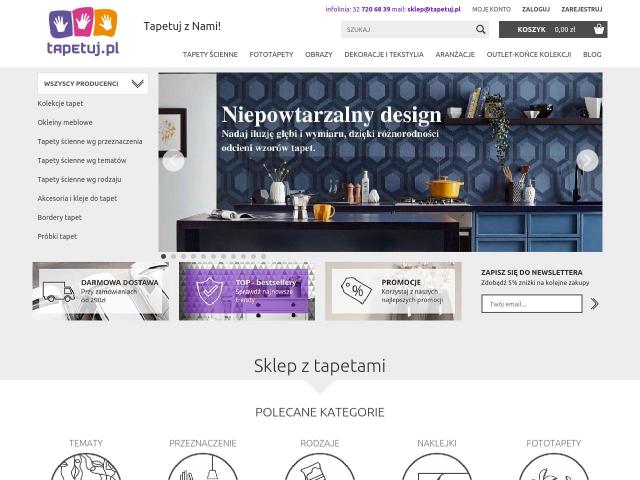Open Tapety Ścienne menu
This screenshot has height=480, width=640.
(210, 54)
